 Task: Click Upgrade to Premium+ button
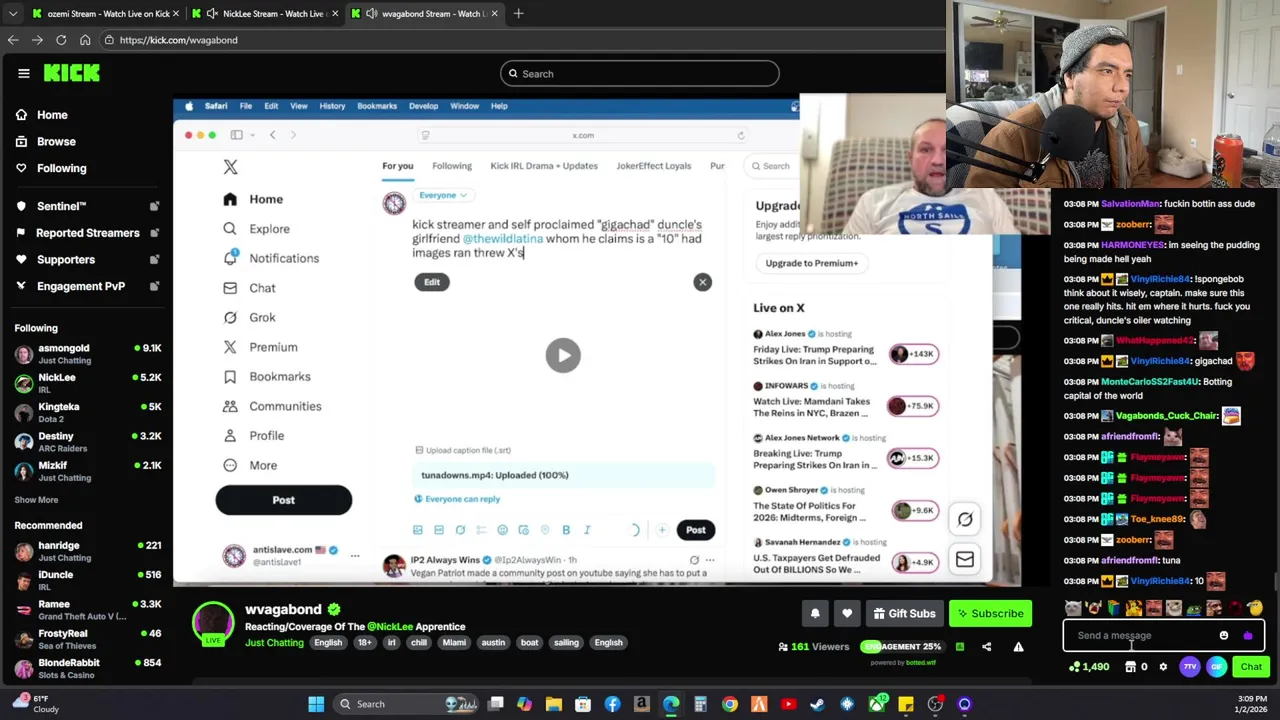tap(812, 263)
